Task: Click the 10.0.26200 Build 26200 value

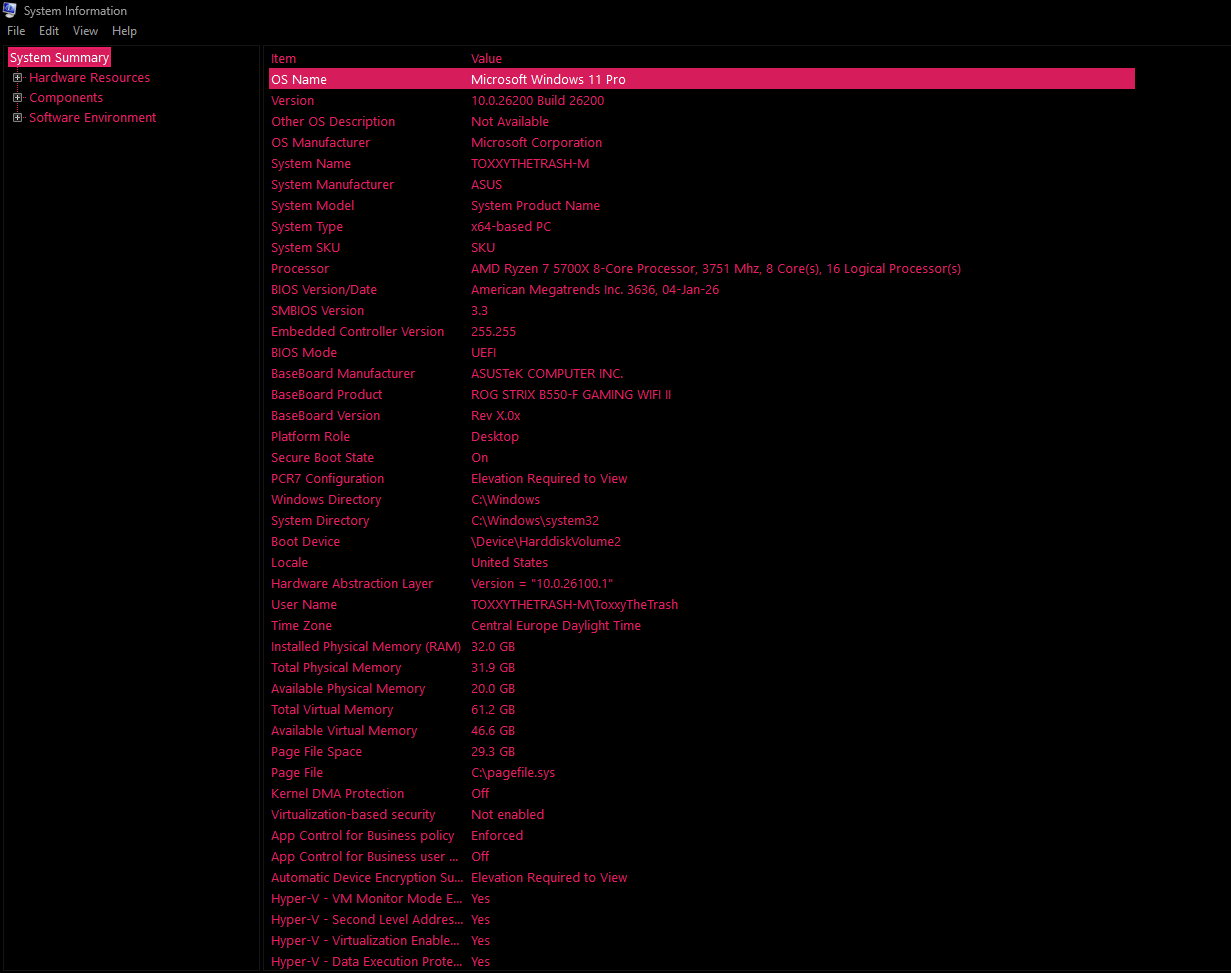Action: 537,101
